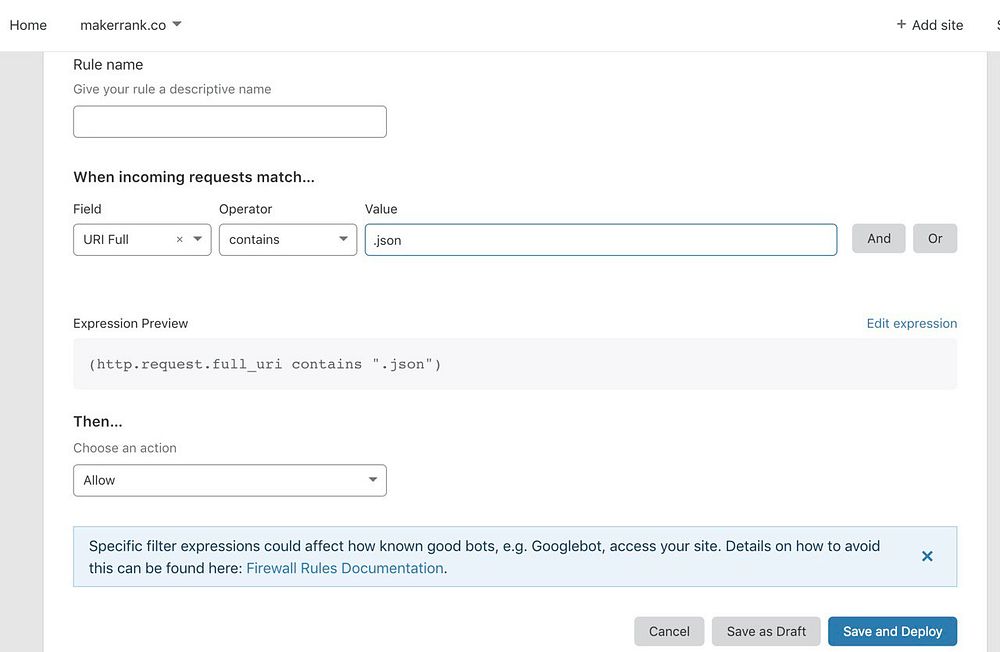Expand the Field dropdown arrow

198,240
